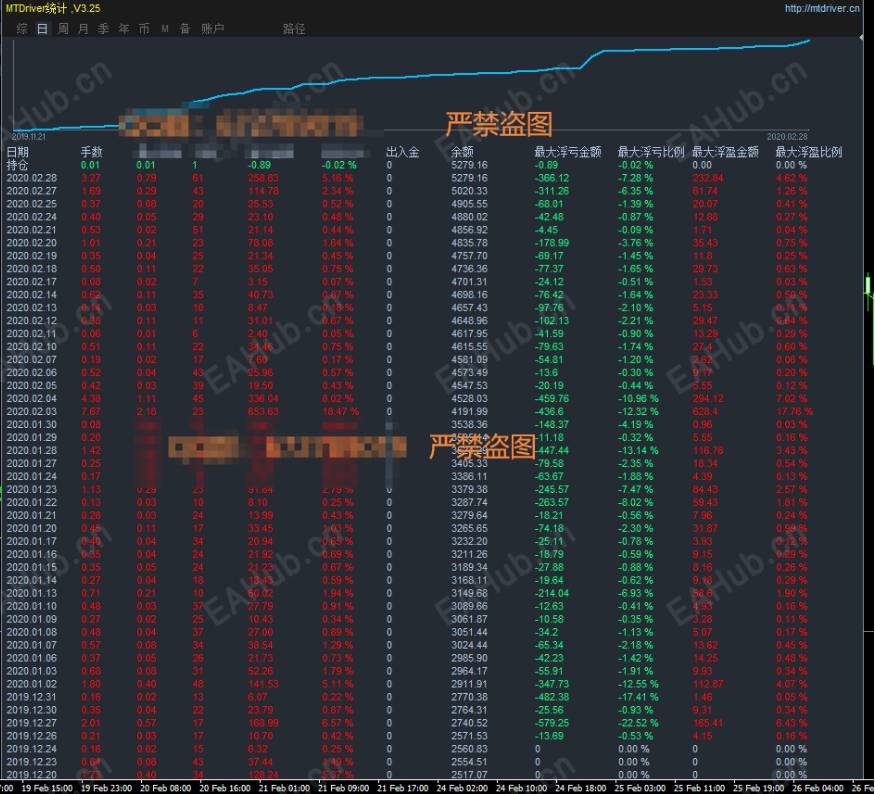Click balance value 3538.36
Image resolution: width=875 pixels, height=794 pixels.
[x=469, y=425]
